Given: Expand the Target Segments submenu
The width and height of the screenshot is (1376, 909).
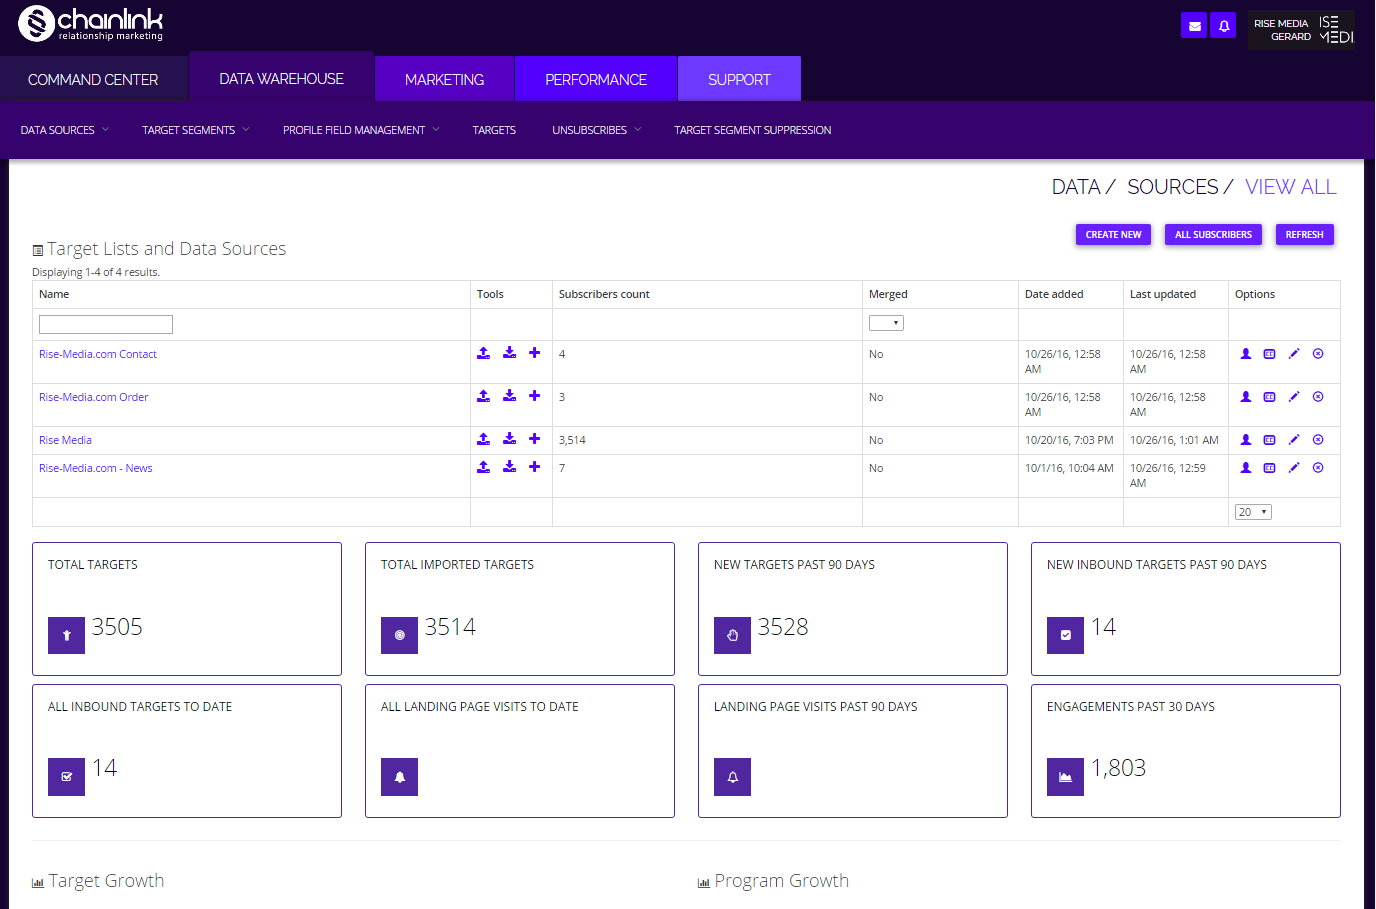Looking at the screenshot, I should 195,130.
